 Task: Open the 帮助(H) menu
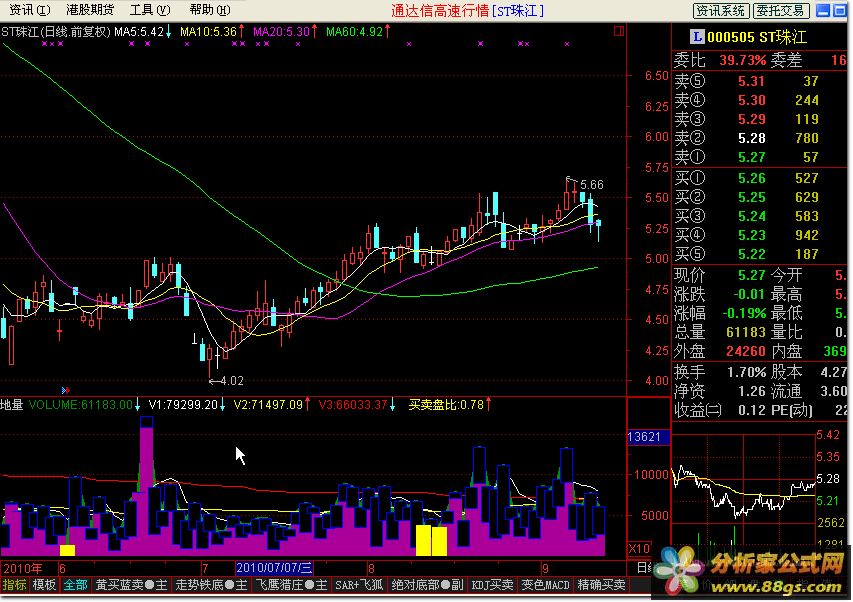(x=210, y=10)
